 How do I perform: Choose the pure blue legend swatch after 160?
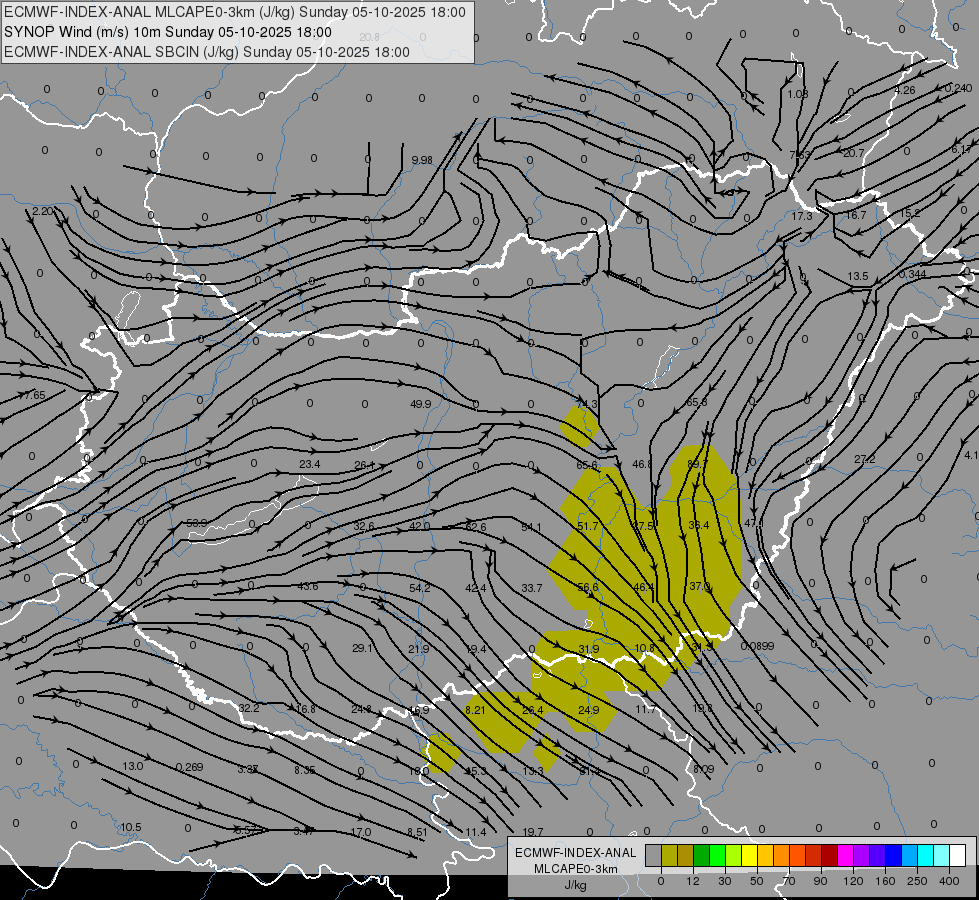tap(894, 856)
